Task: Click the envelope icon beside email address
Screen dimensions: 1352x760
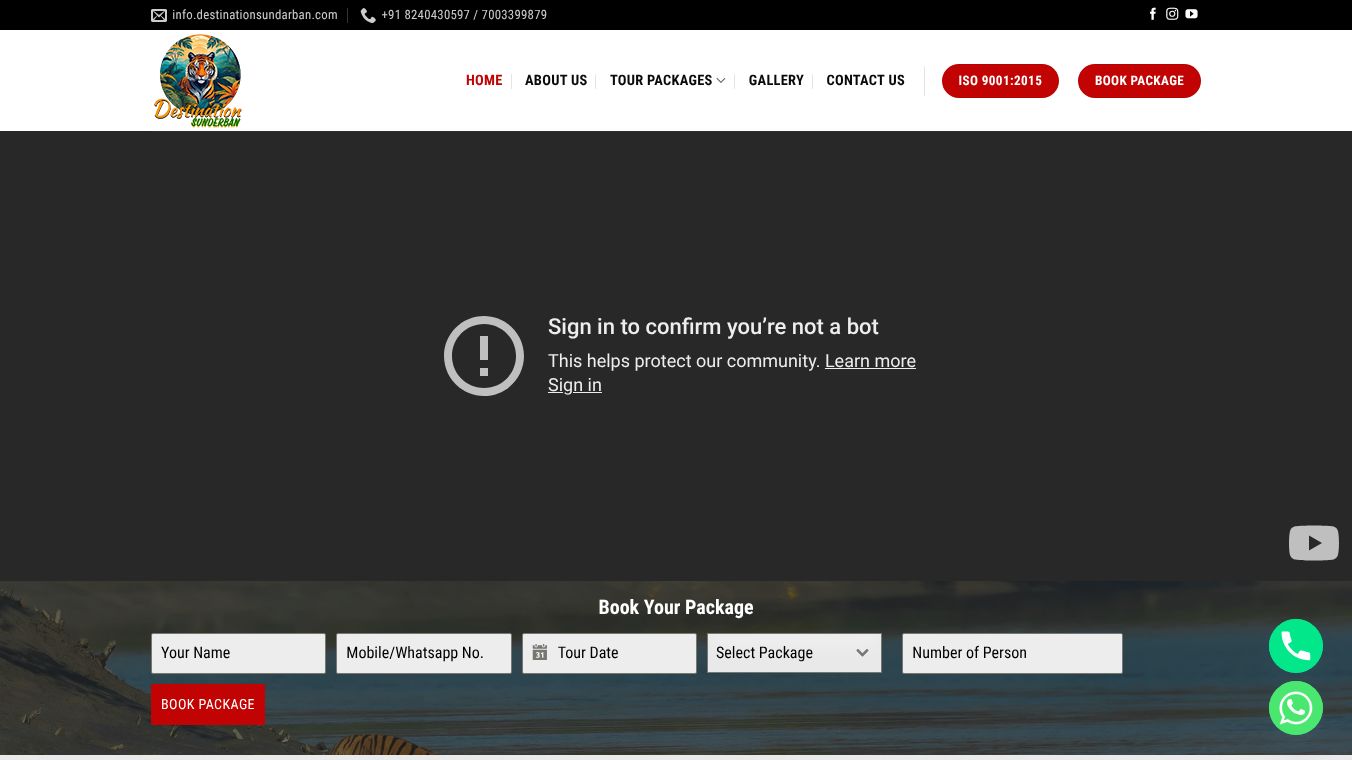Action: pos(159,15)
